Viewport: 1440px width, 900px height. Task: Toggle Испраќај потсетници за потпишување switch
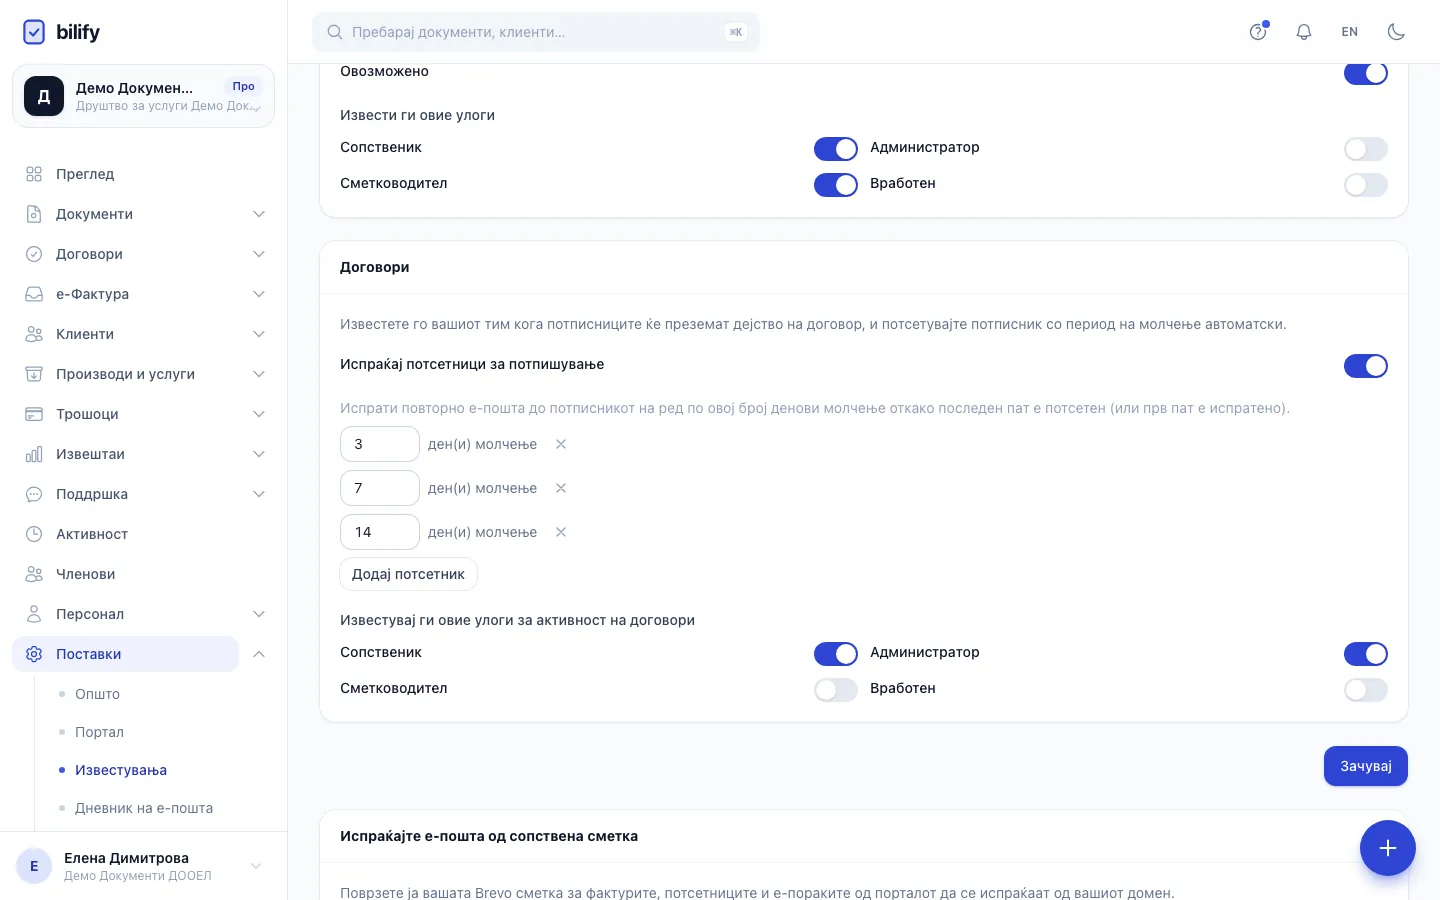pyautogui.click(x=1365, y=366)
